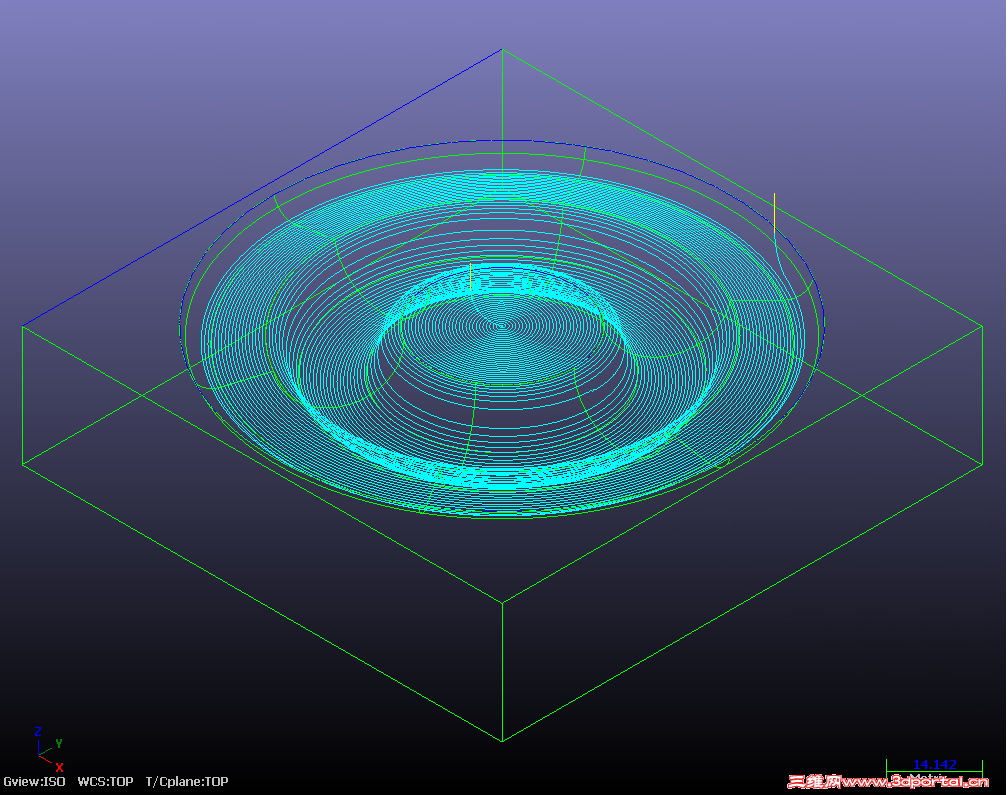Click the top corner of the green stock box
The height and width of the screenshot is (795, 1008).
click(501, 47)
